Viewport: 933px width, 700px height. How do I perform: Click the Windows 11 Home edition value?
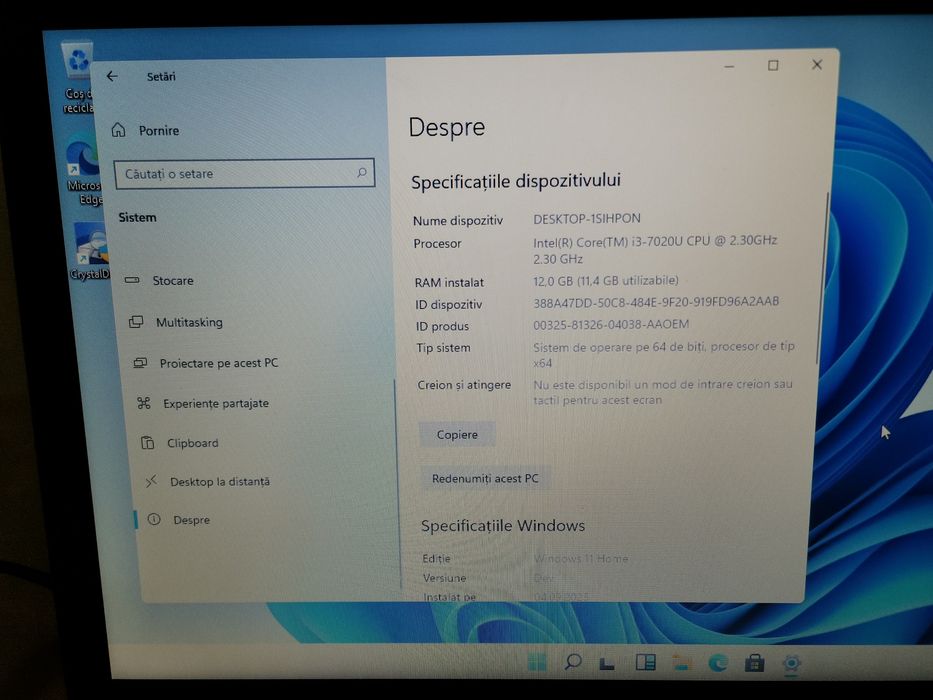click(x=581, y=558)
